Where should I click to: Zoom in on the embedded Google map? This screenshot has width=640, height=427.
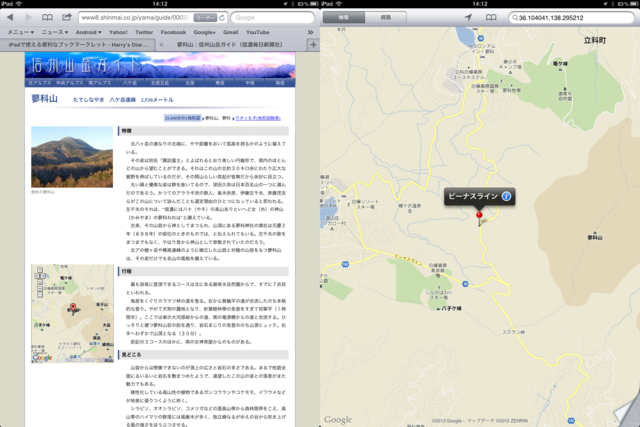(40, 289)
